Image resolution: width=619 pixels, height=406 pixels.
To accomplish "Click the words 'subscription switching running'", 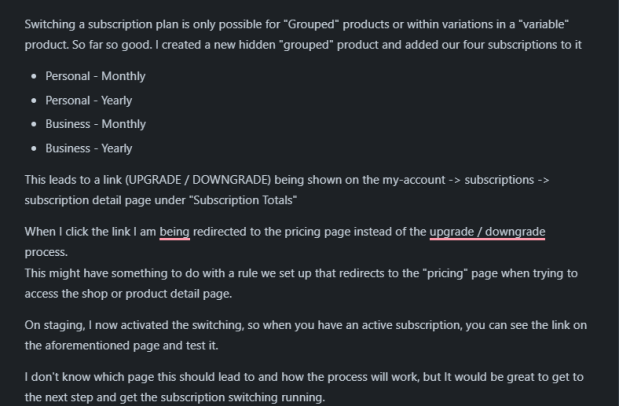I will [x=242, y=397].
